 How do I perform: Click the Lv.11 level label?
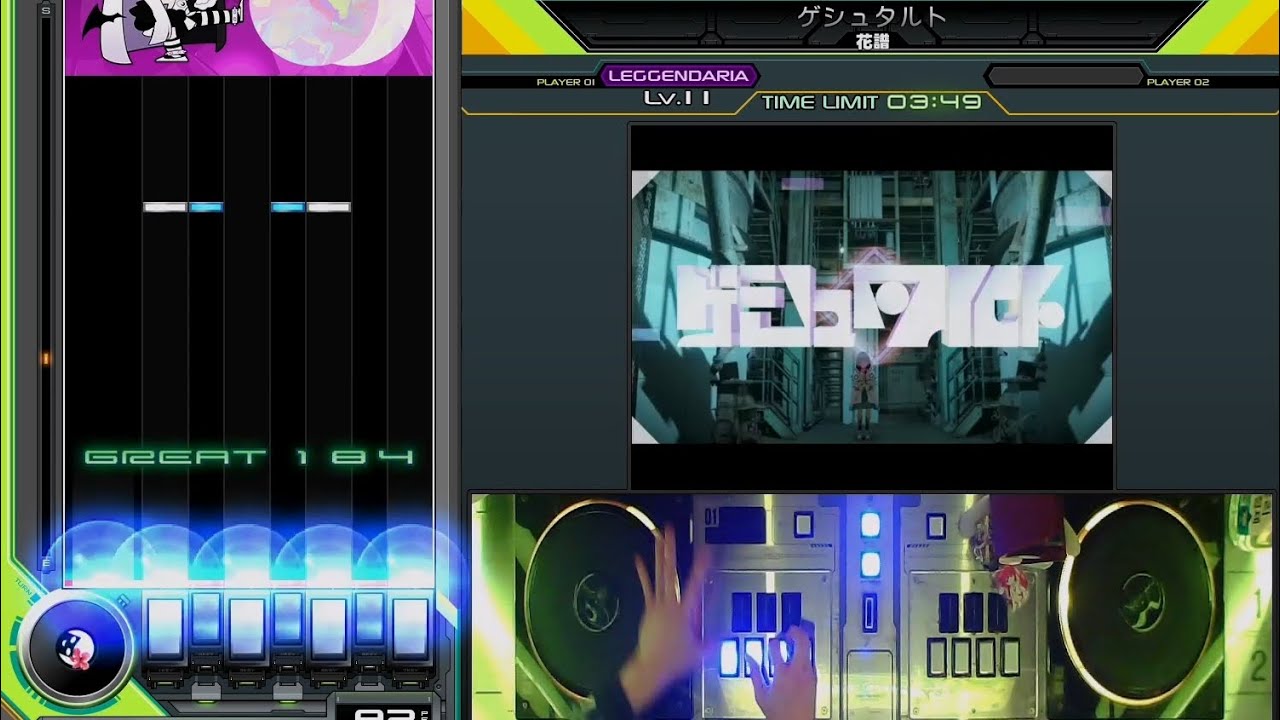679,98
